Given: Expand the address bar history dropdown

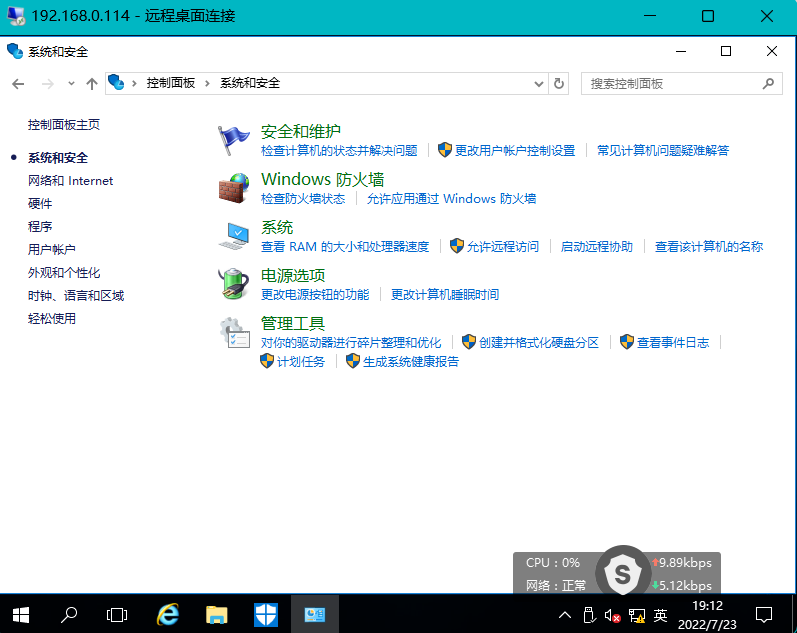Looking at the screenshot, I should click(x=539, y=84).
